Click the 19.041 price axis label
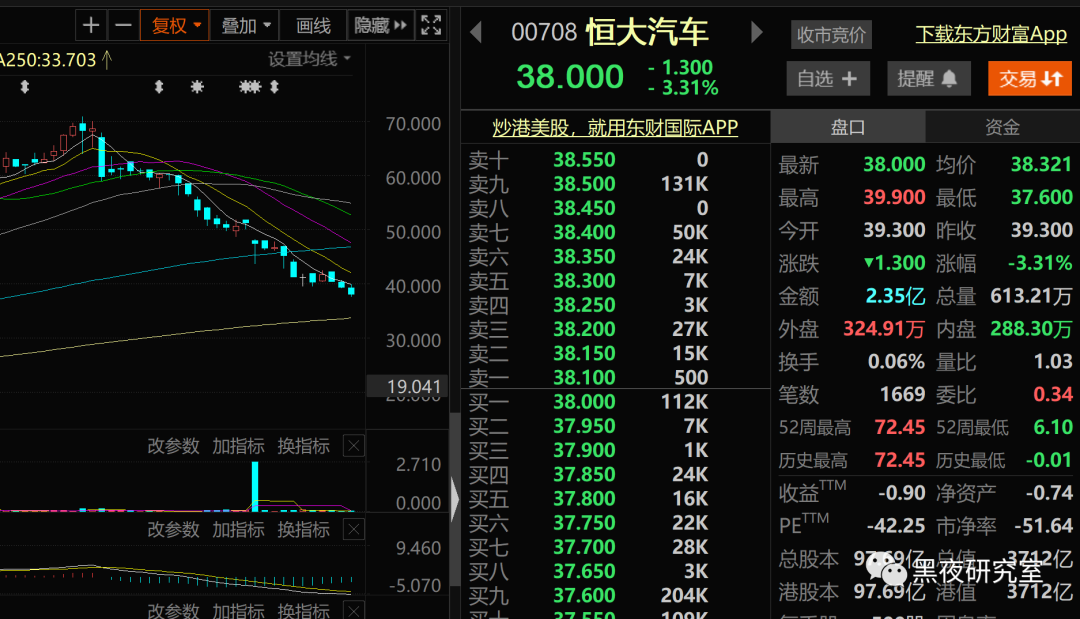This screenshot has height=619, width=1080. pyautogui.click(x=408, y=386)
